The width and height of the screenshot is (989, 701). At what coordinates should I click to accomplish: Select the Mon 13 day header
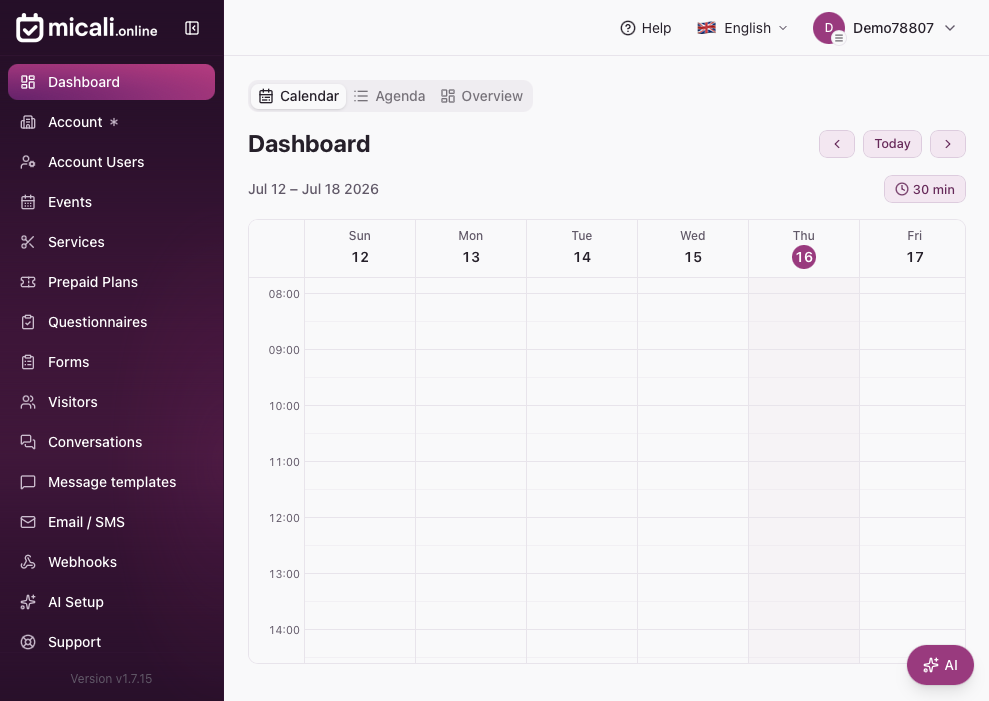pos(471,248)
